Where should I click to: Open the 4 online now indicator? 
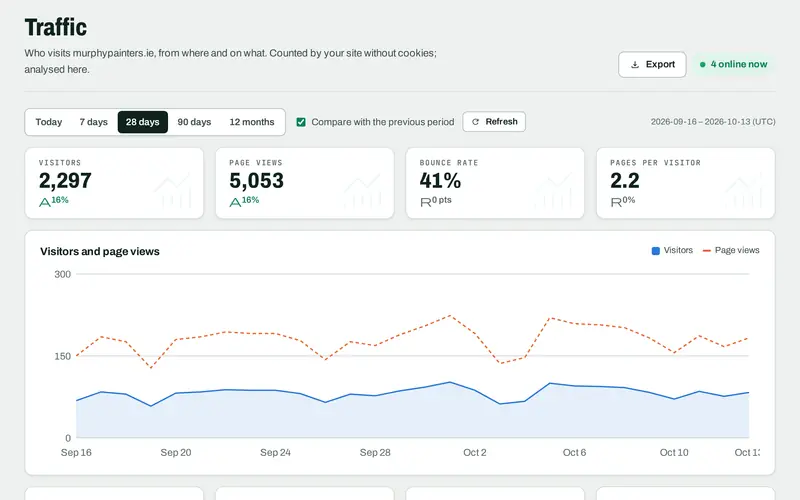(733, 64)
